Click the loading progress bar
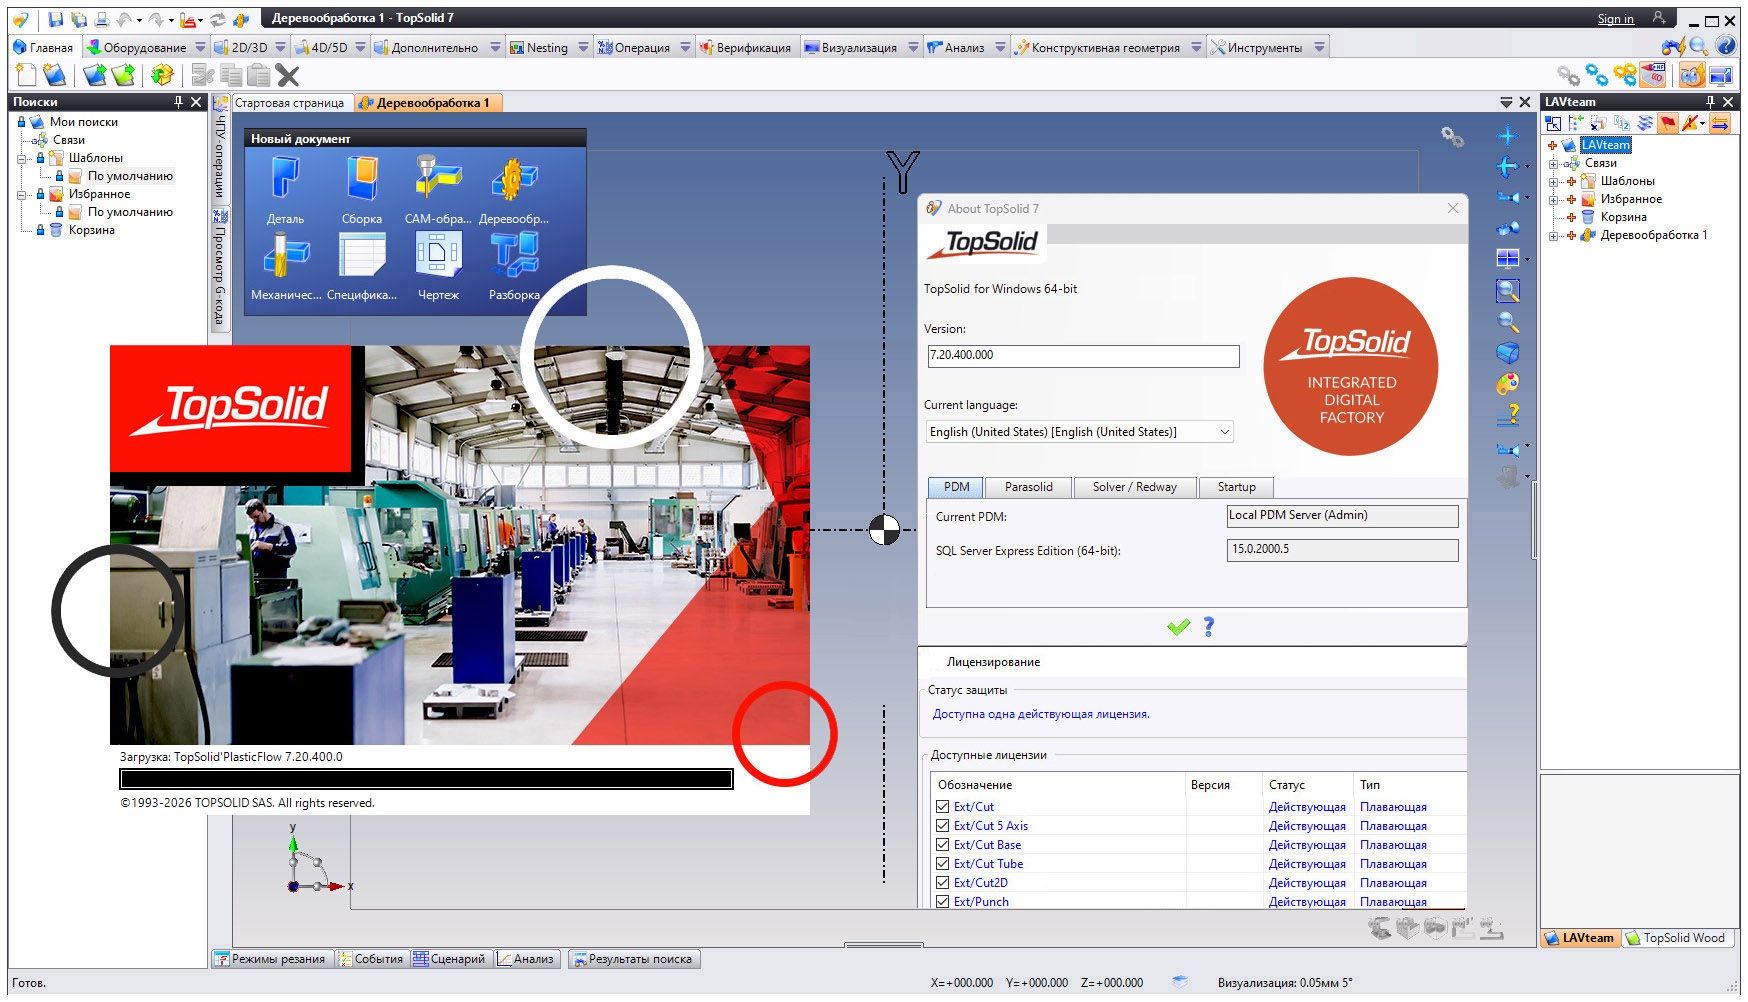Screen dimensions: 1748x1002 (x=426, y=779)
